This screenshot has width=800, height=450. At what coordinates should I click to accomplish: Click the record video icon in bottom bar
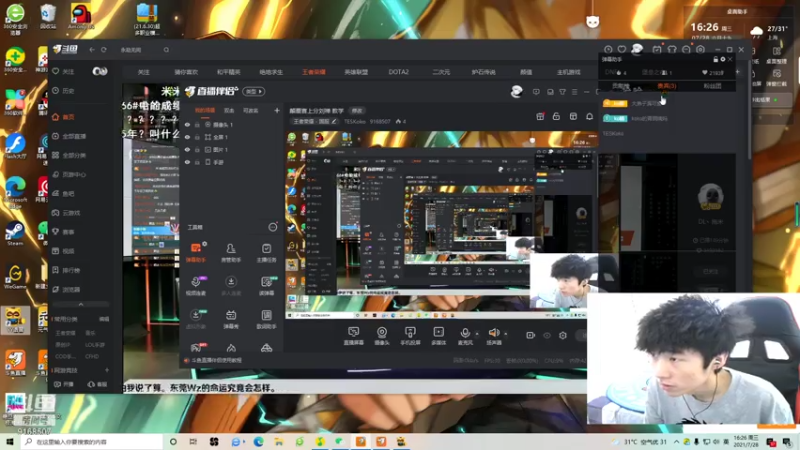pos(531,335)
